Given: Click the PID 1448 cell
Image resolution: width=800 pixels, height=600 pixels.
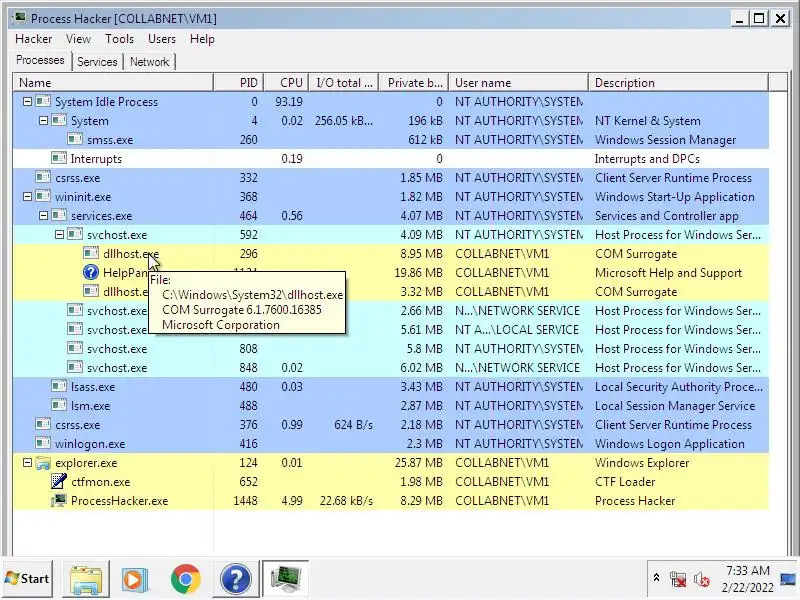Looking at the screenshot, I should [x=245, y=501].
